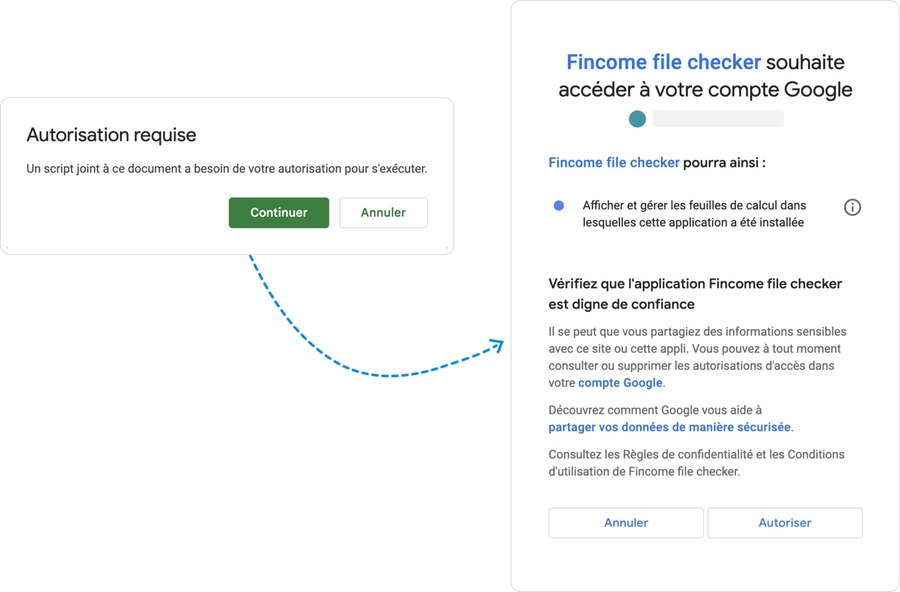Open the Fincome file checker title link
This screenshot has width=900, height=592.
[x=663, y=62]
